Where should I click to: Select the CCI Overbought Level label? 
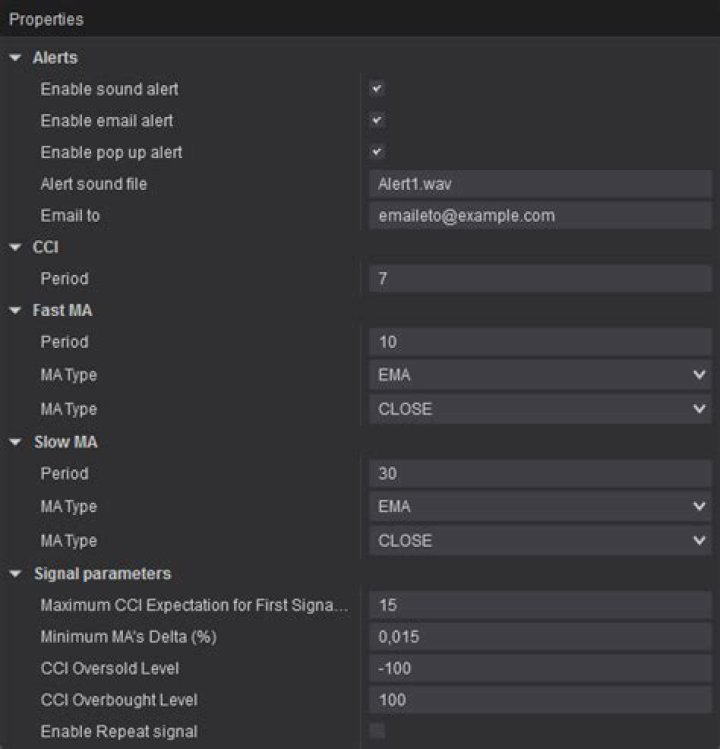[x=119, y=700]
